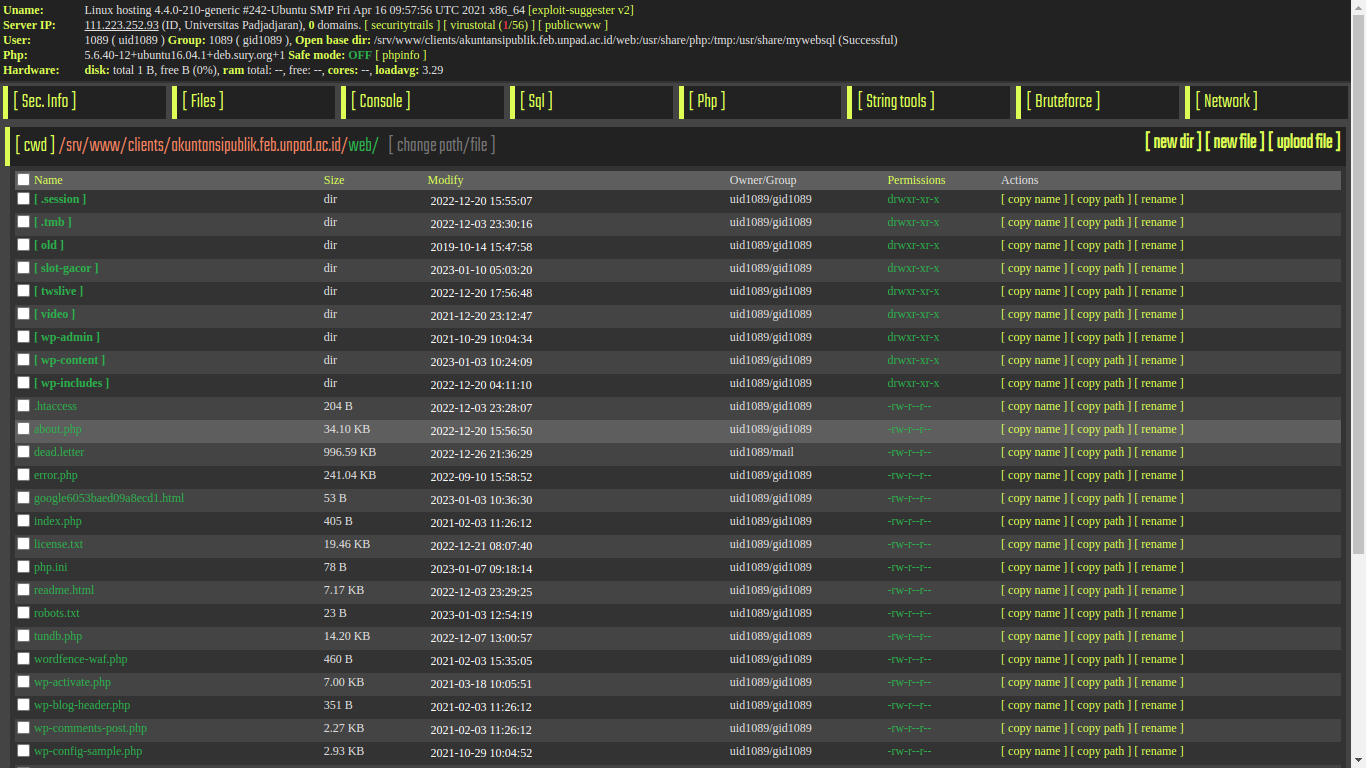The height and width of the screenshot is (768, 1366).
Task: Switch to the Files tab
Action: click(x=203, y=101)
